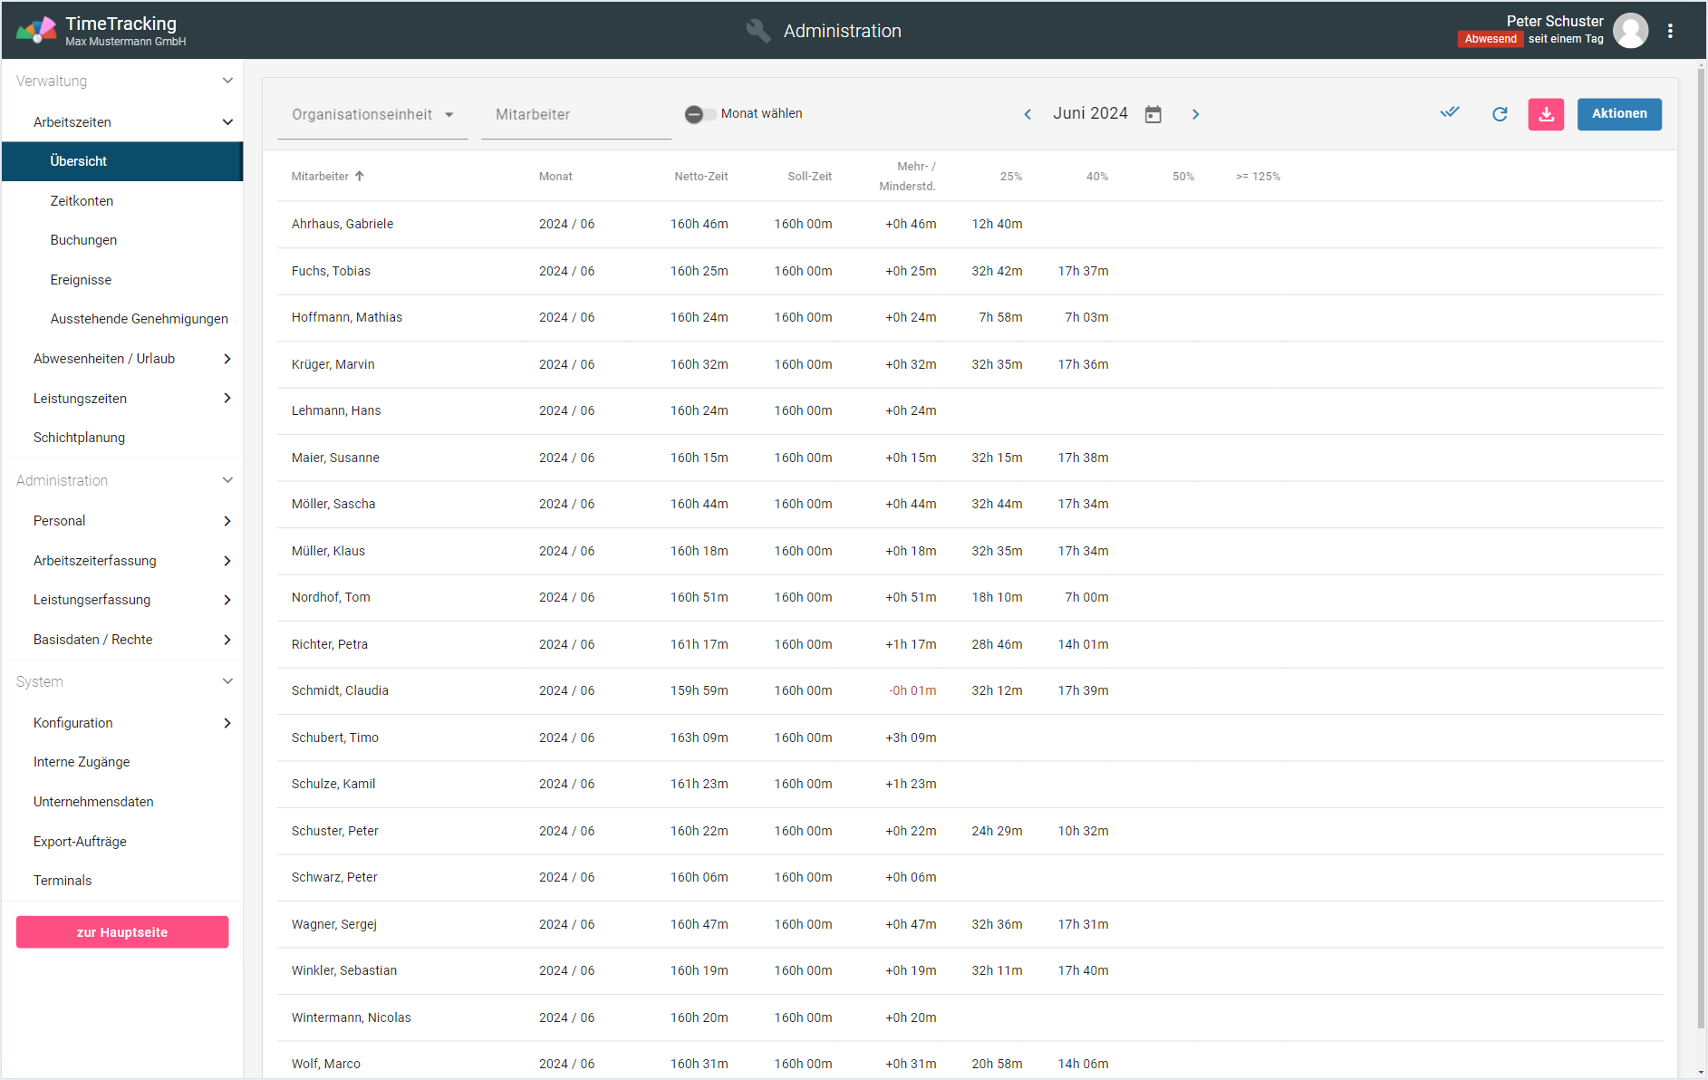Click Peter Schuster's user avatar
Viewport: 1708px width, 1080px height.
point(1630,31)
